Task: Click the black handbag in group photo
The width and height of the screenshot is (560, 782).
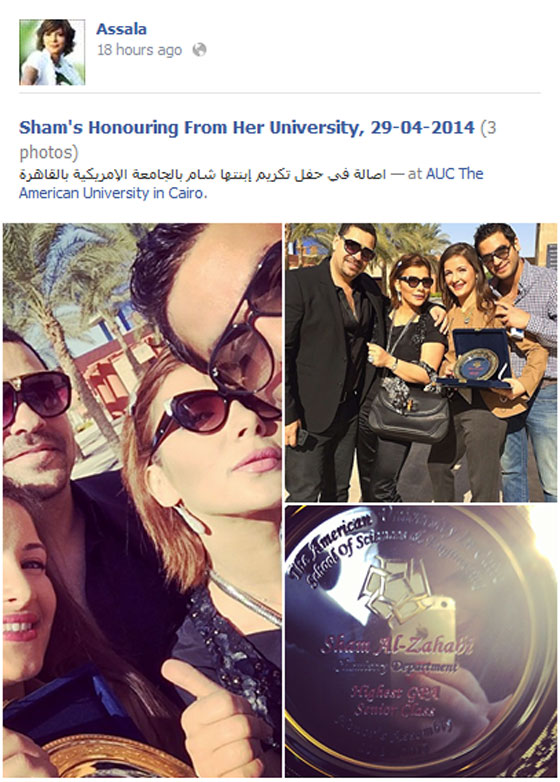Action: point(409,413)
